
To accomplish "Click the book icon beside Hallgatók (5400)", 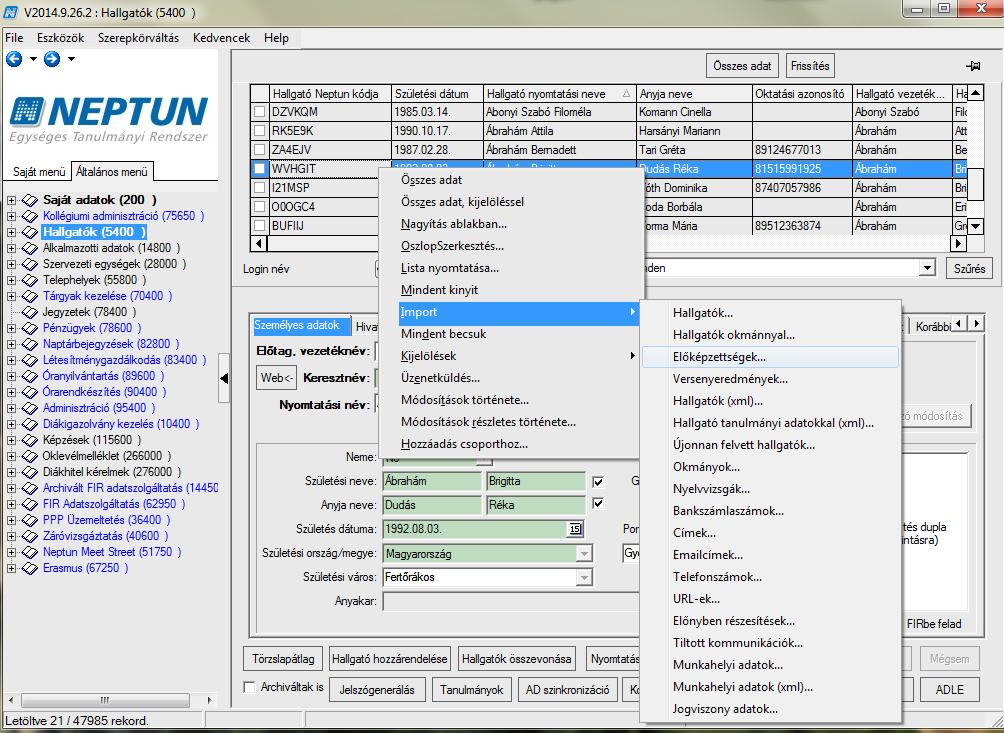I will 30,232.
